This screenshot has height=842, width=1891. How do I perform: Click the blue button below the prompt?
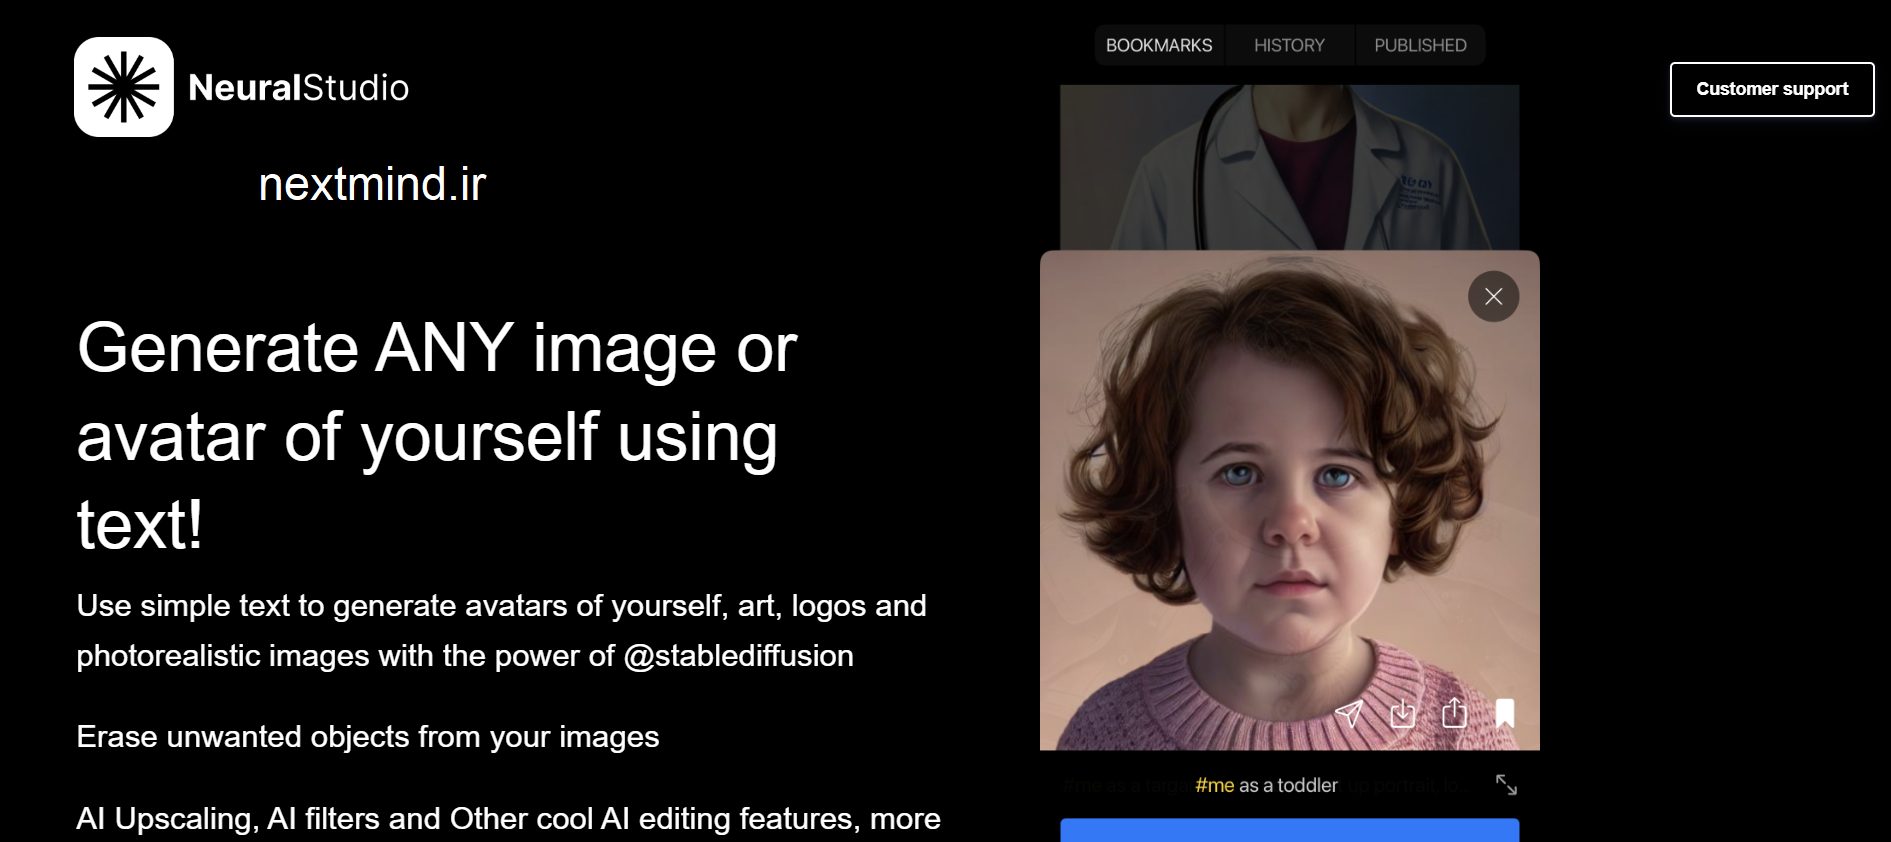click(x=1289, y=830)
